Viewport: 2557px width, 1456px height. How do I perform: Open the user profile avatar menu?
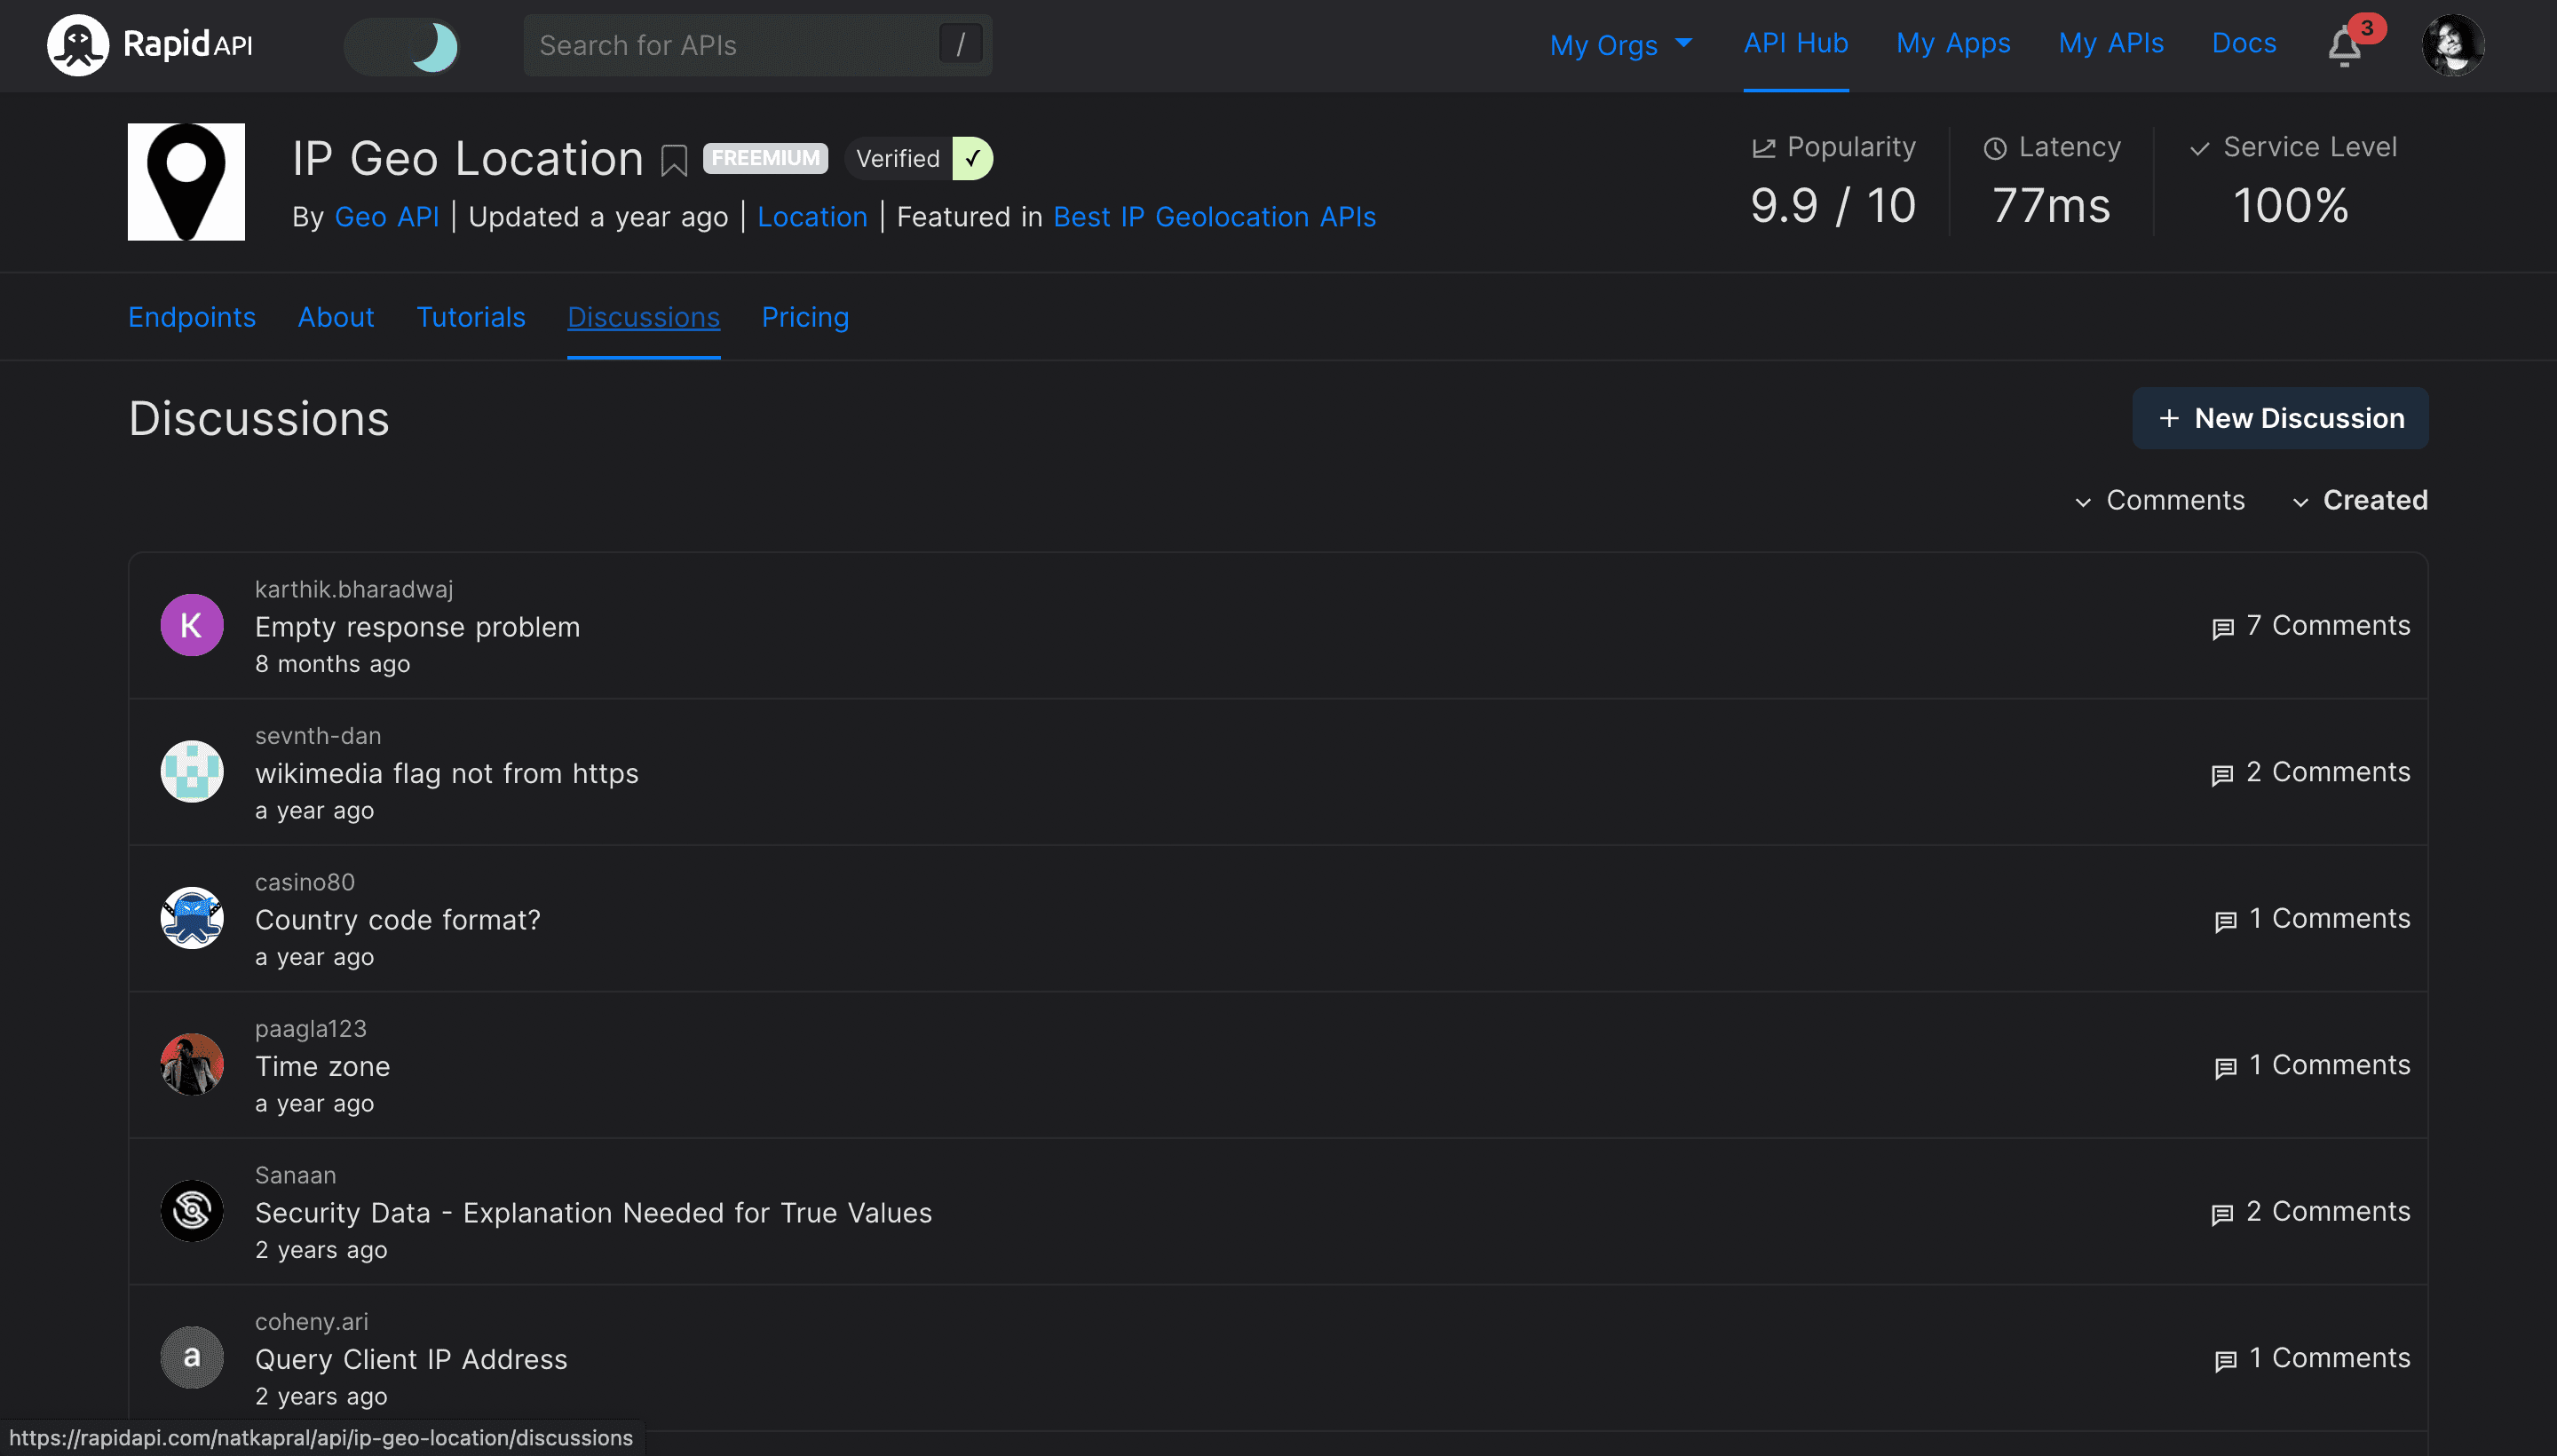coord(2452,45)
